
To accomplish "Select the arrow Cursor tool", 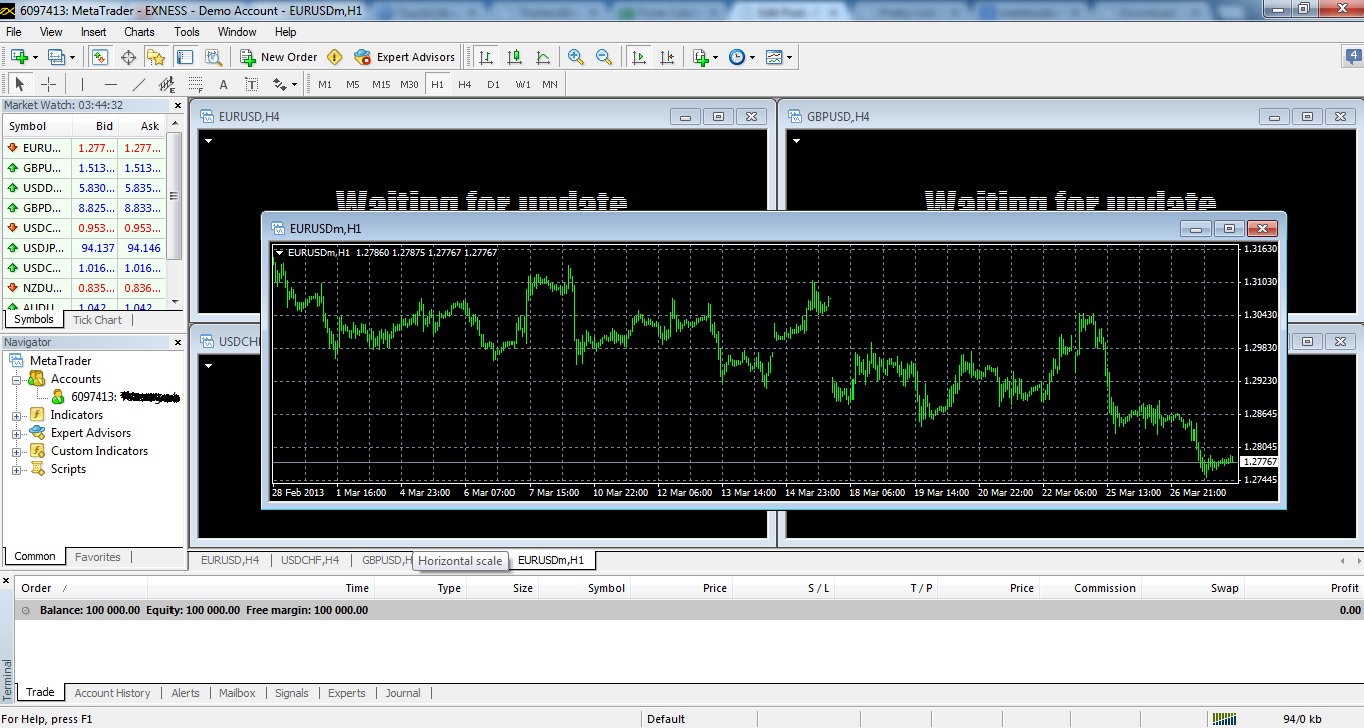I will pyautogui.click(x=19, y=84).
